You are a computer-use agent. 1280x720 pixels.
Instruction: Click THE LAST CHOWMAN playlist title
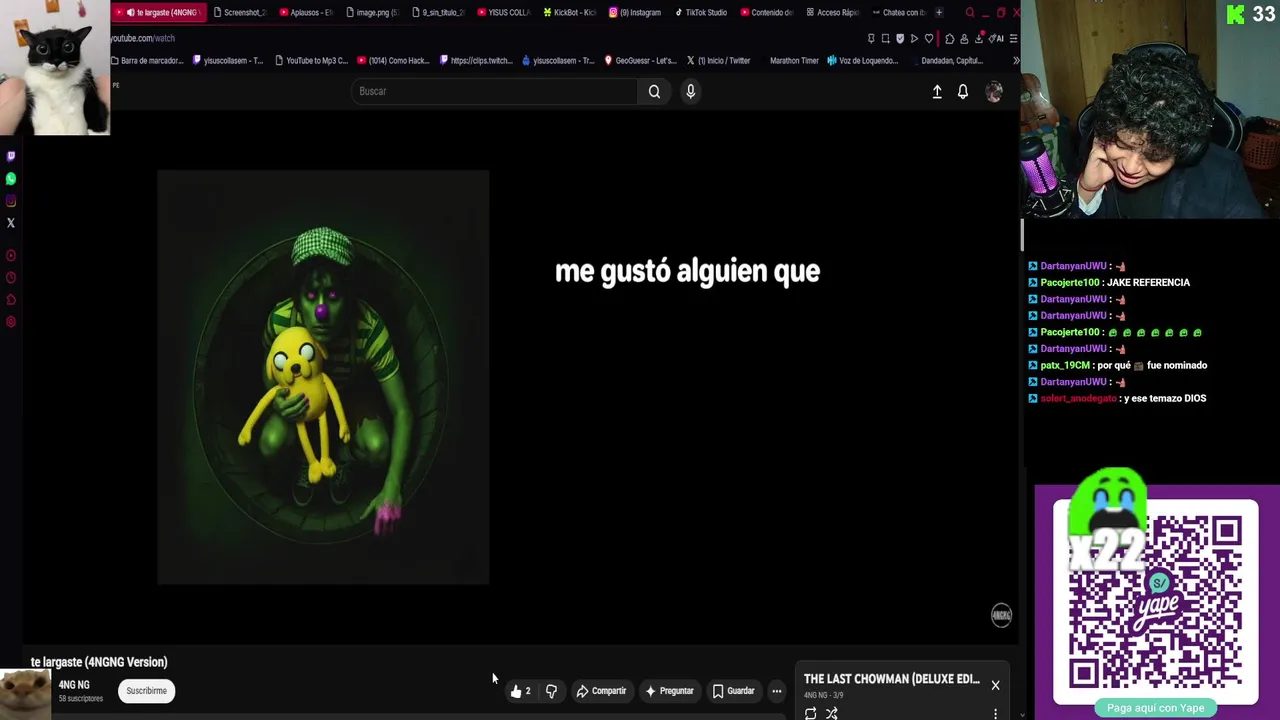(x=892, y=679)
